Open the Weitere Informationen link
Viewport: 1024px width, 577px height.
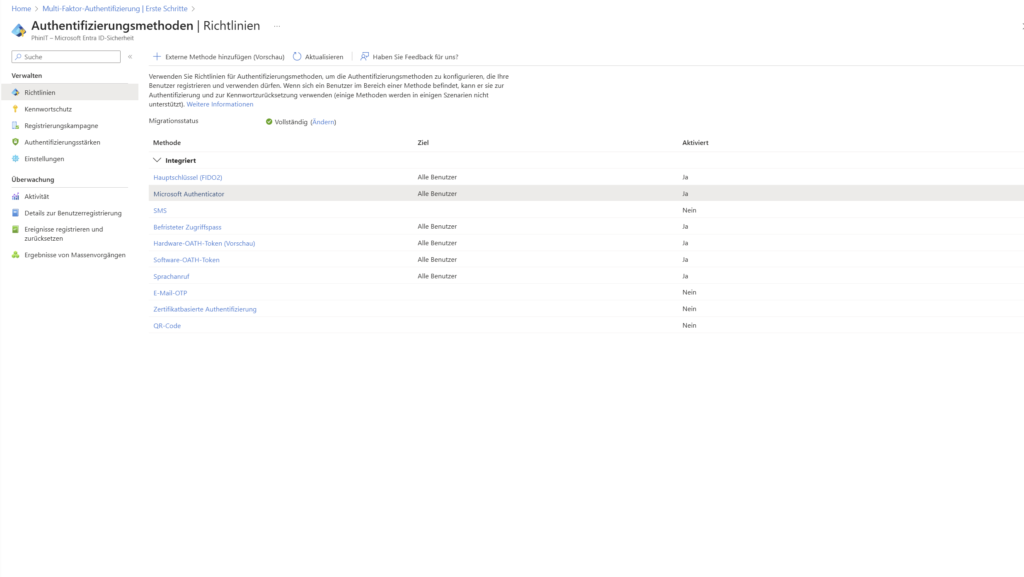[x=220, y=104]
